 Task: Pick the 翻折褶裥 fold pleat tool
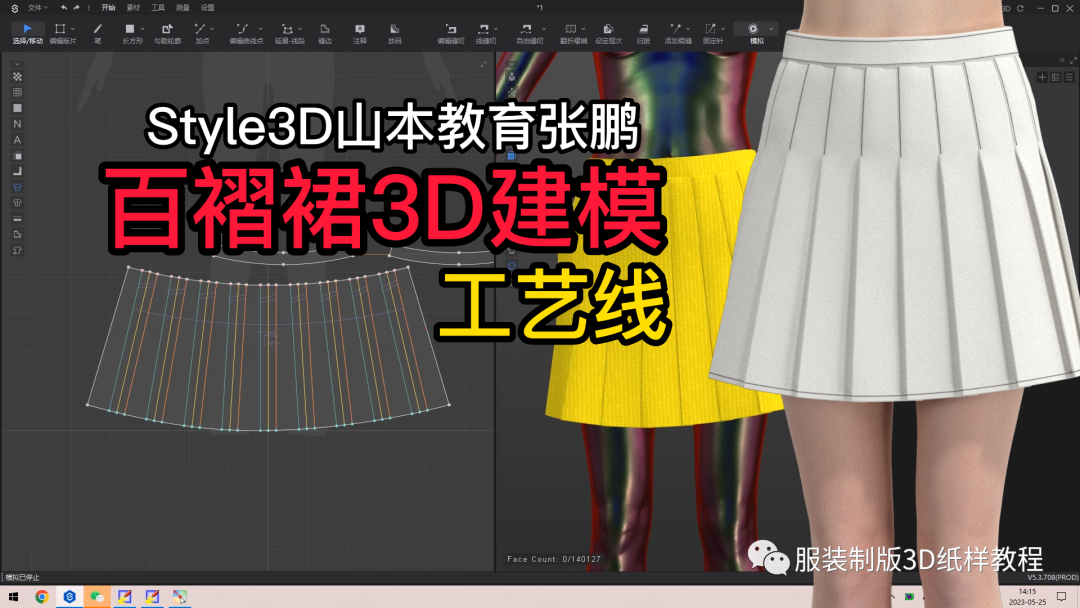click(571, 33)
